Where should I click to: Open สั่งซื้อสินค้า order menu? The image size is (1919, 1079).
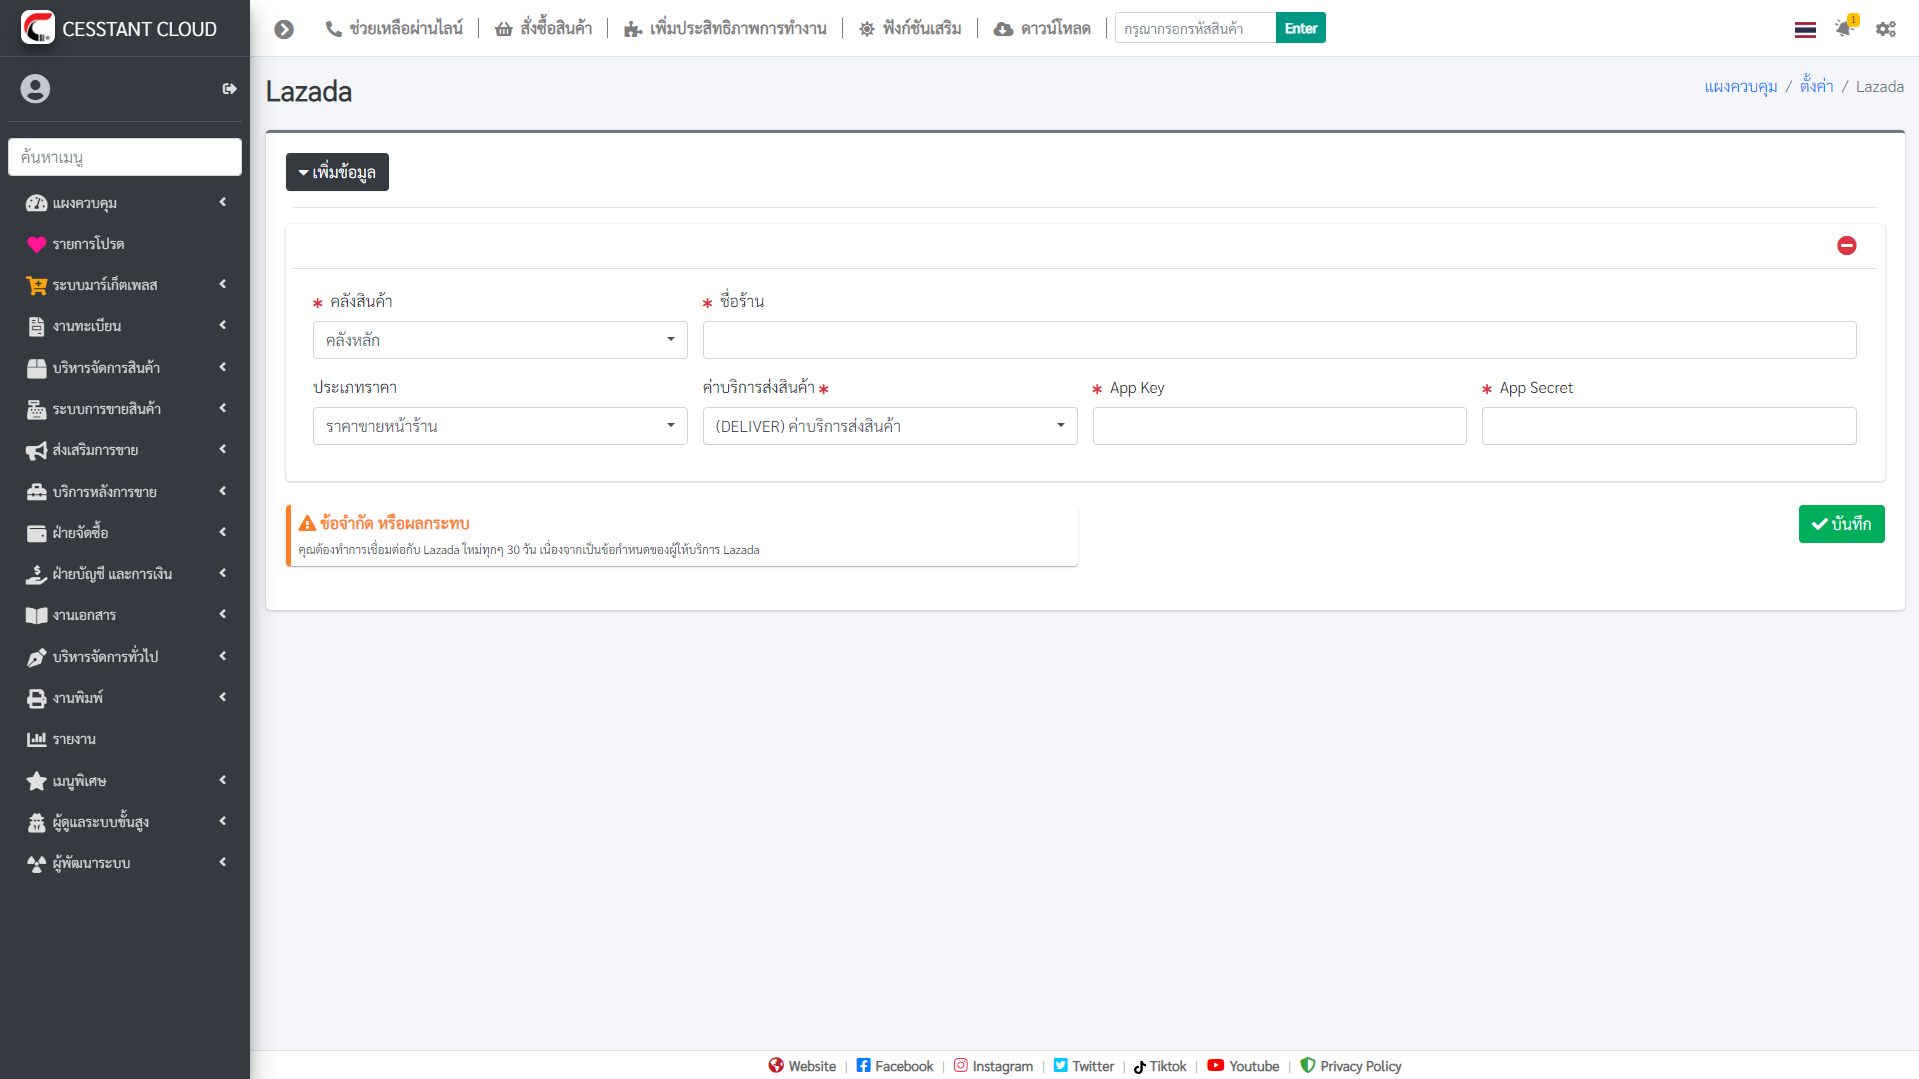[x=543, y=29]
